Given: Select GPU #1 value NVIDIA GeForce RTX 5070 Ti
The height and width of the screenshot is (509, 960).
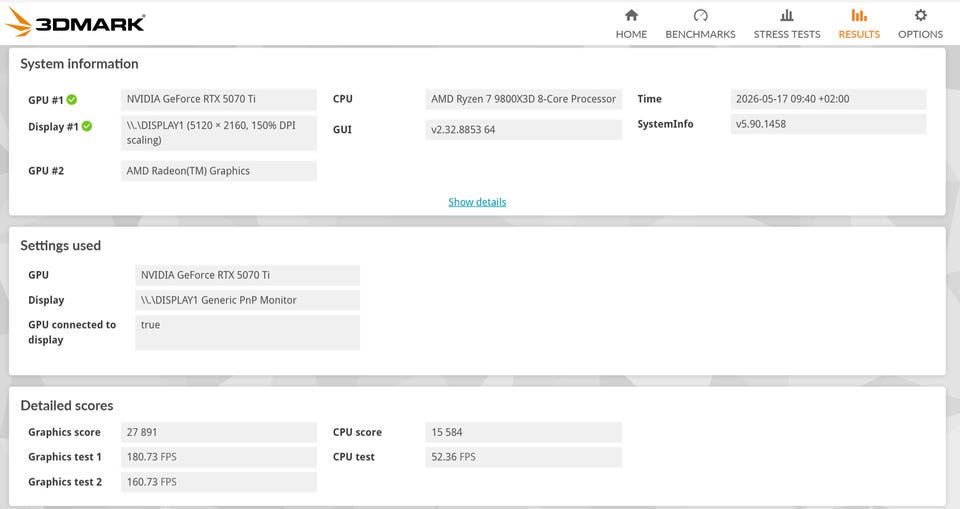Looking at the screenshot, I should click(x=219, y=99).
